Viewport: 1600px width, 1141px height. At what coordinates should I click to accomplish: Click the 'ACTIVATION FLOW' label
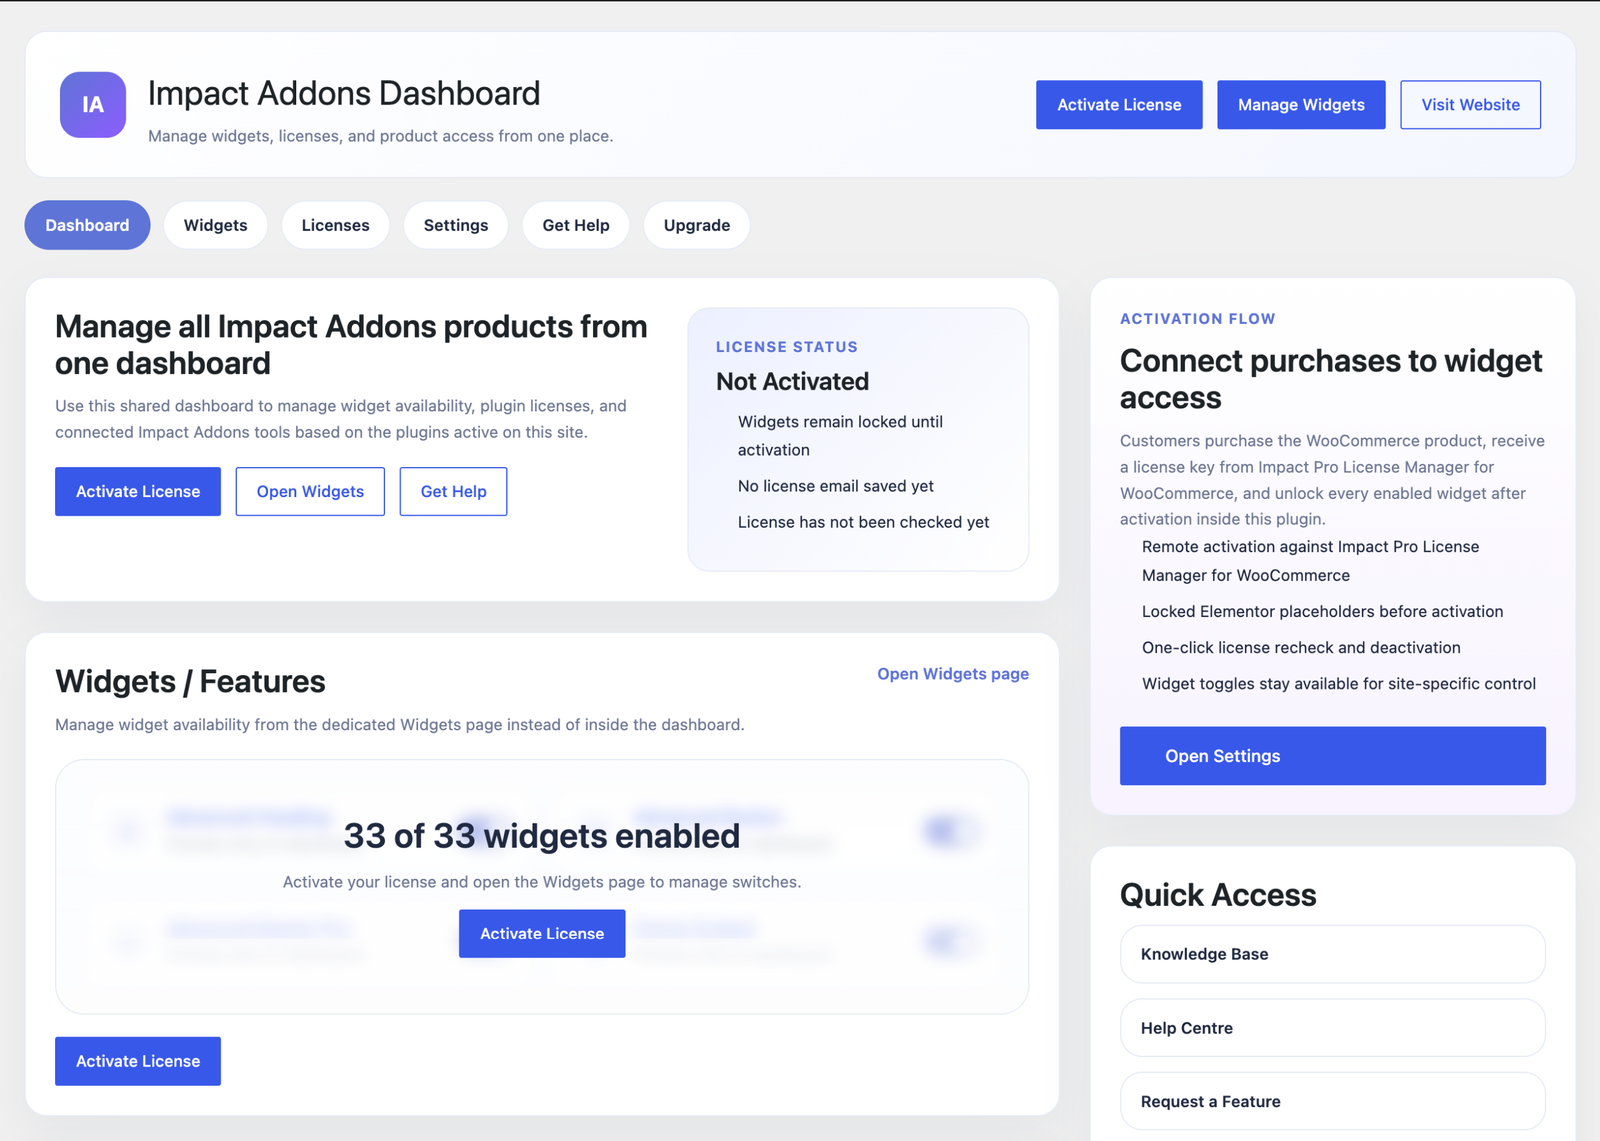[1197, 319]
